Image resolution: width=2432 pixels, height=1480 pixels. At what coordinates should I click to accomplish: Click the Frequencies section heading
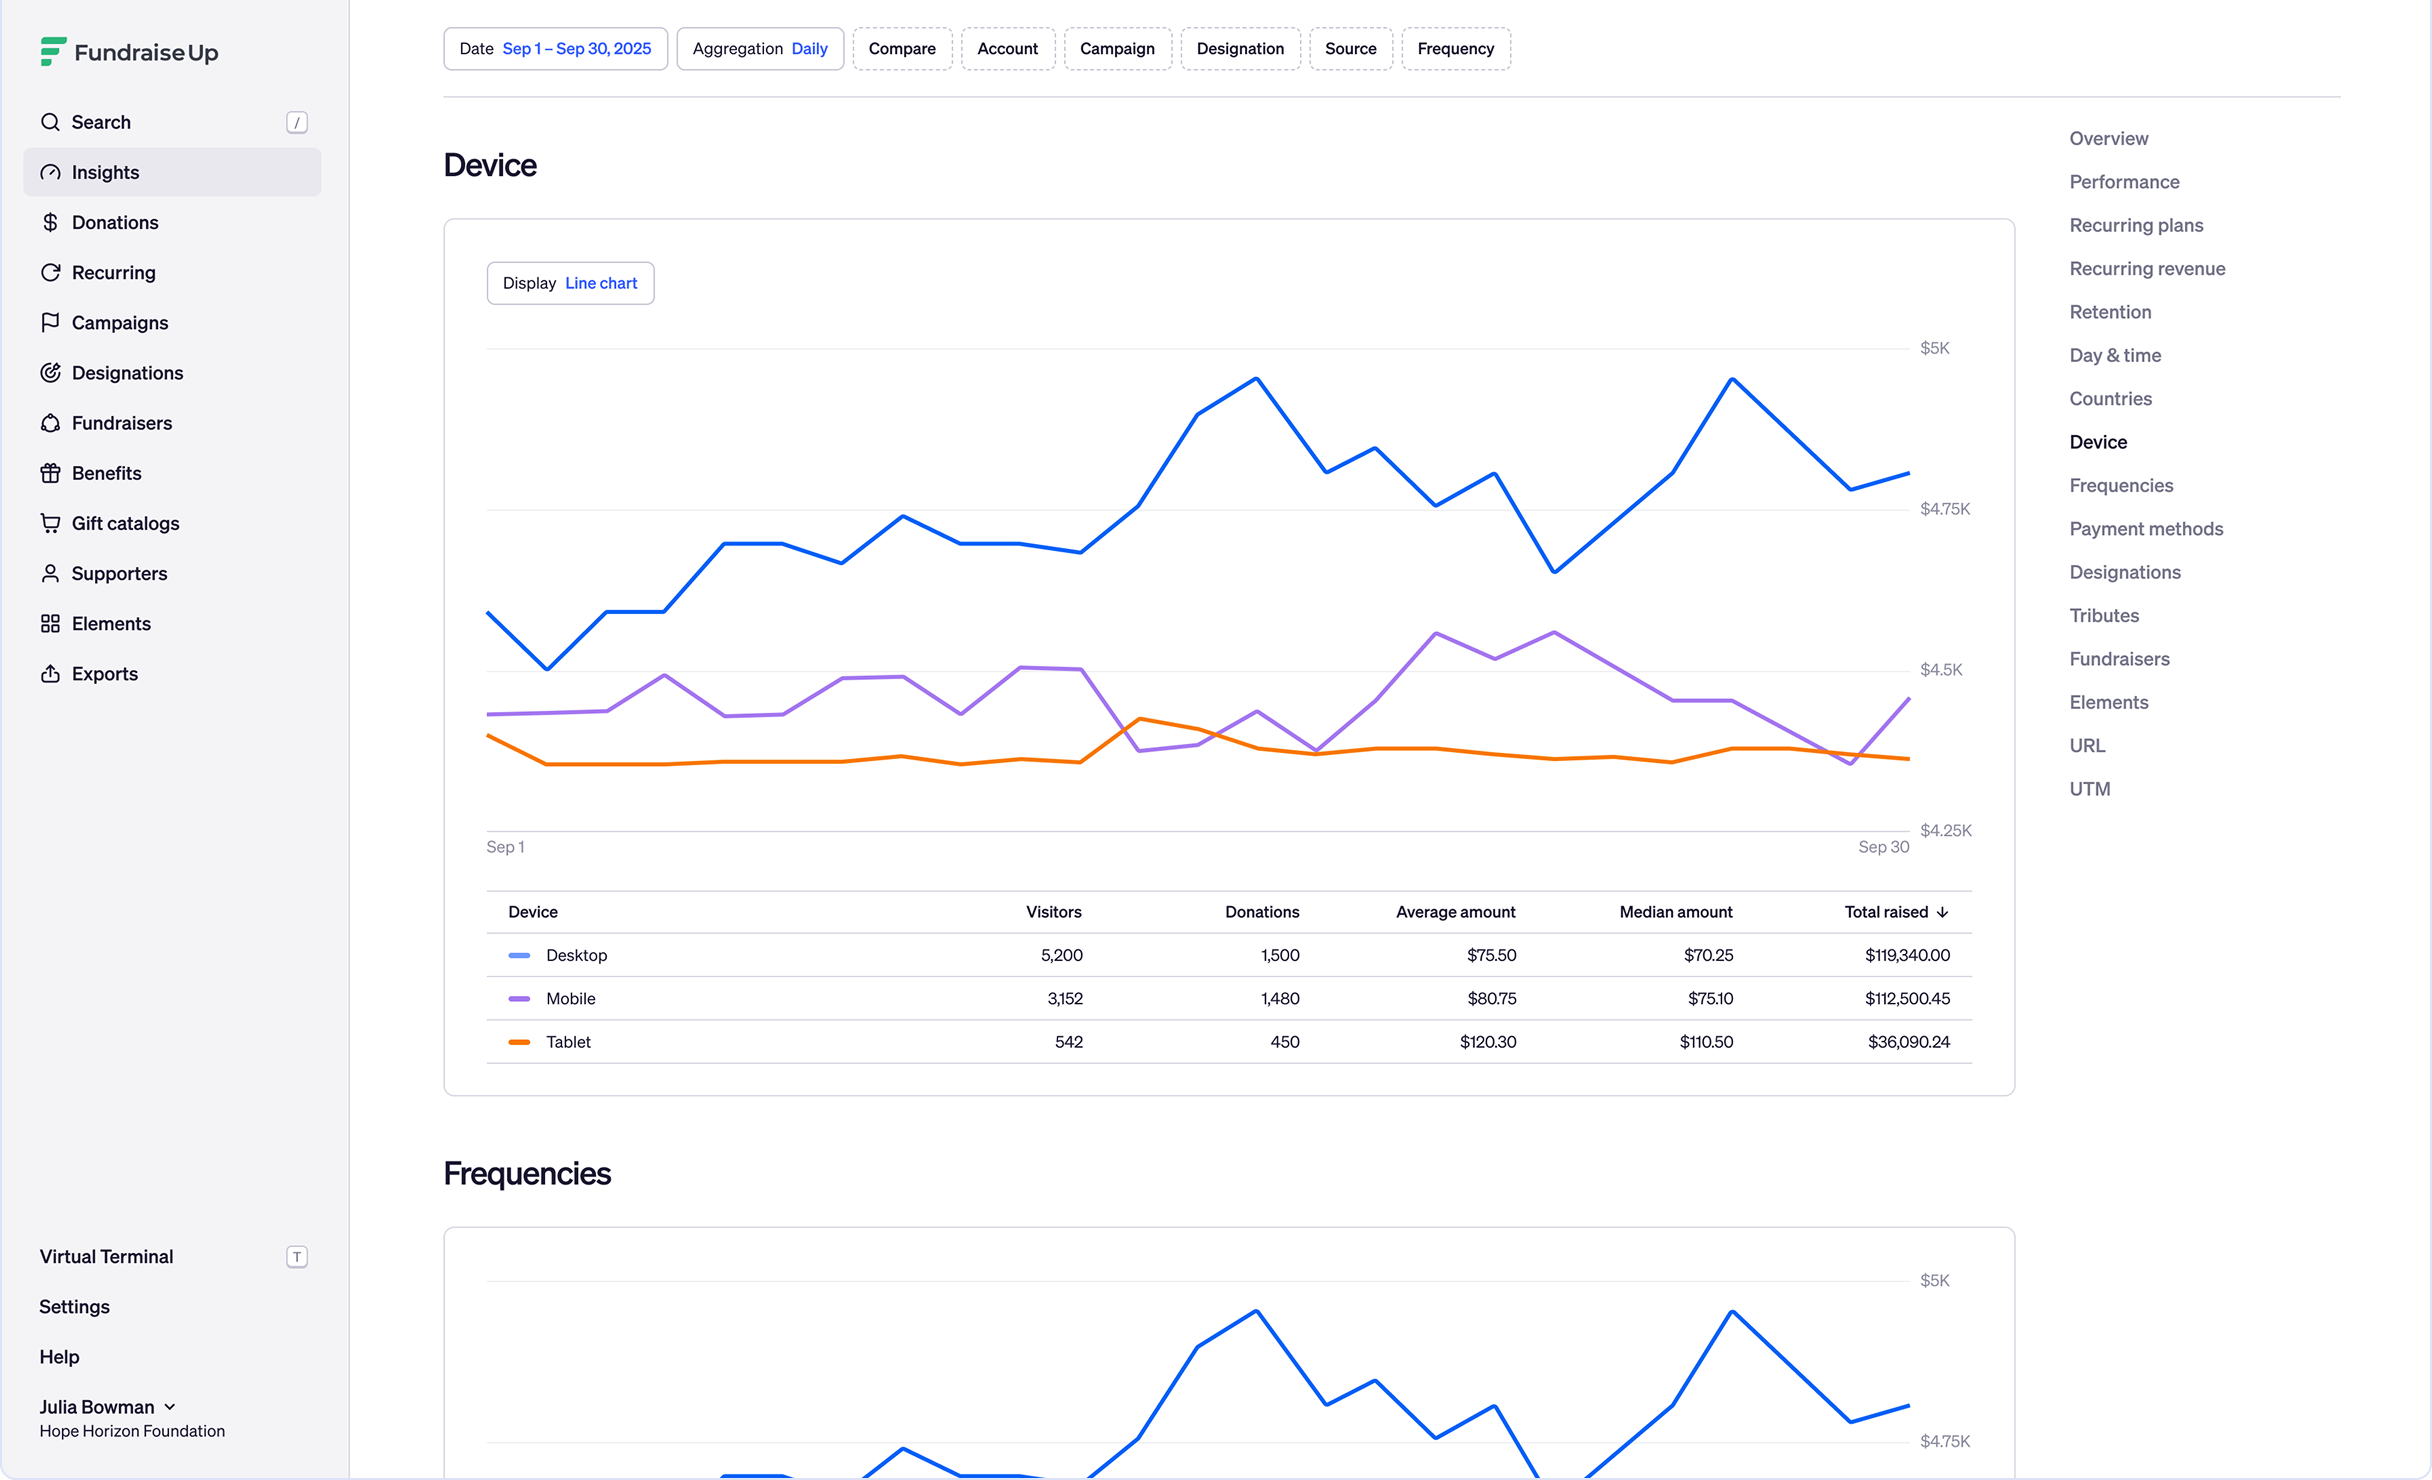[527, 1173]
